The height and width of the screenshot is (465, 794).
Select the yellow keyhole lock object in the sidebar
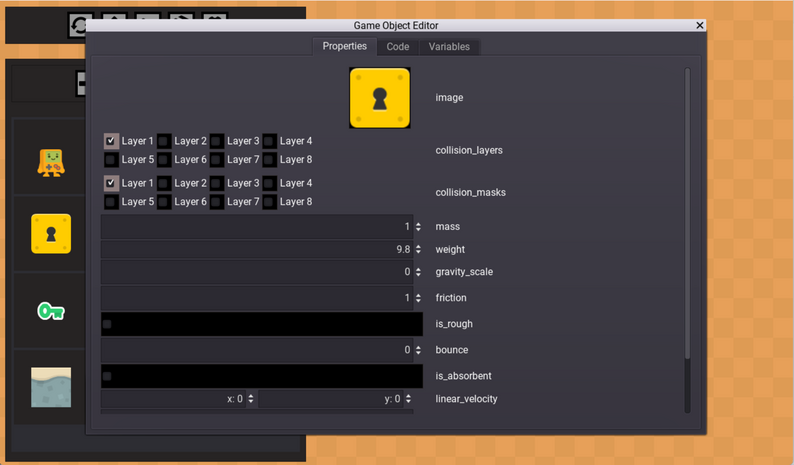pos(51,234)
